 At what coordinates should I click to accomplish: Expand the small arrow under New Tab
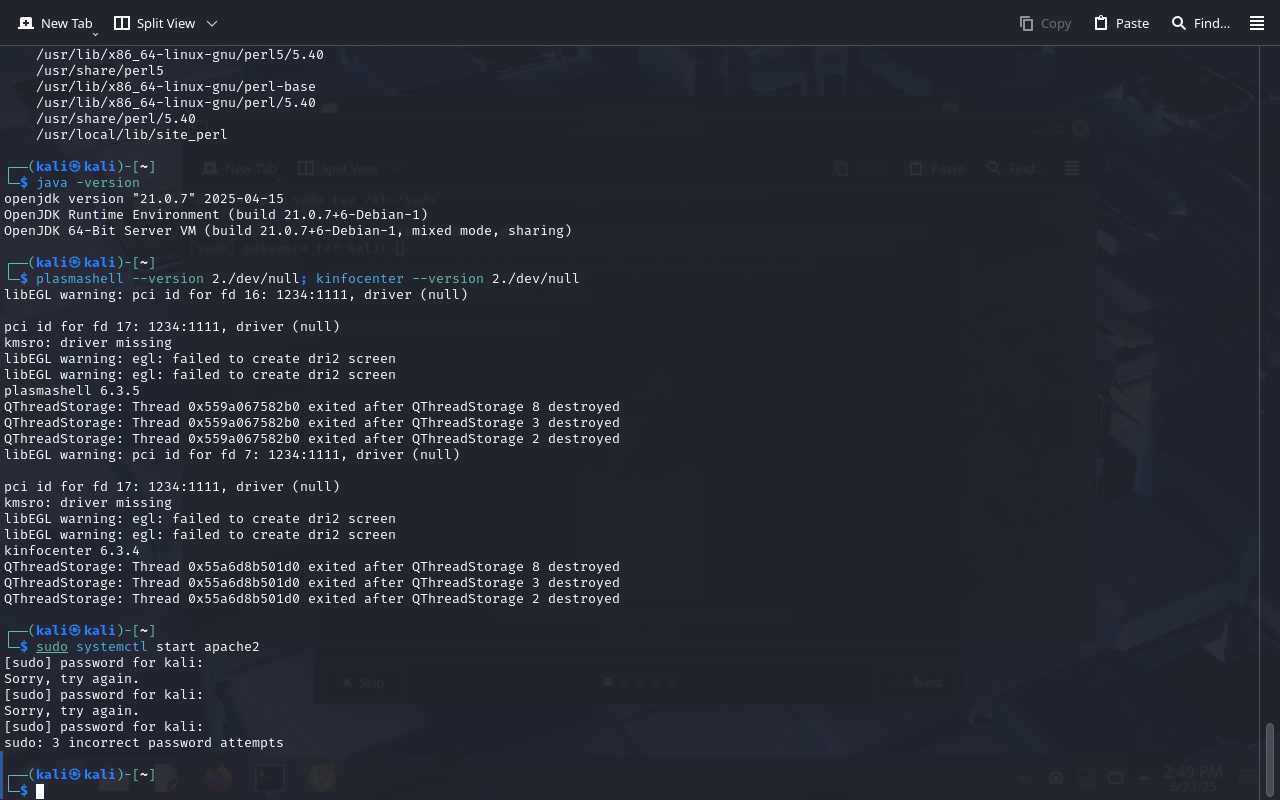(95, 34)
